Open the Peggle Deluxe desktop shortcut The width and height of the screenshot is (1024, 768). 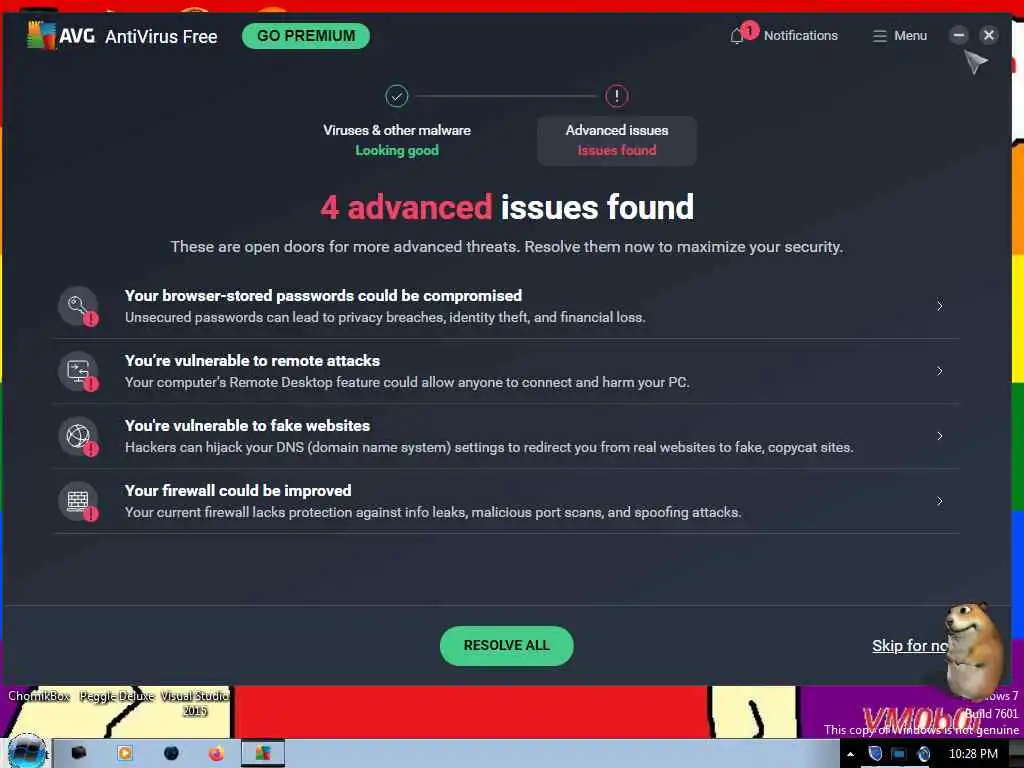(117, 696)
